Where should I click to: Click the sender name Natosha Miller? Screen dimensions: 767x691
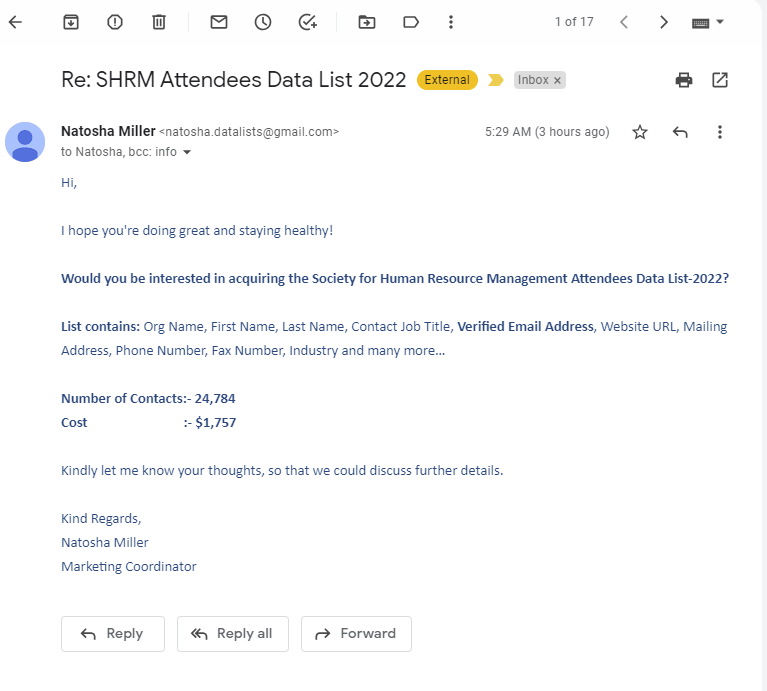click(x=108, y=131)
